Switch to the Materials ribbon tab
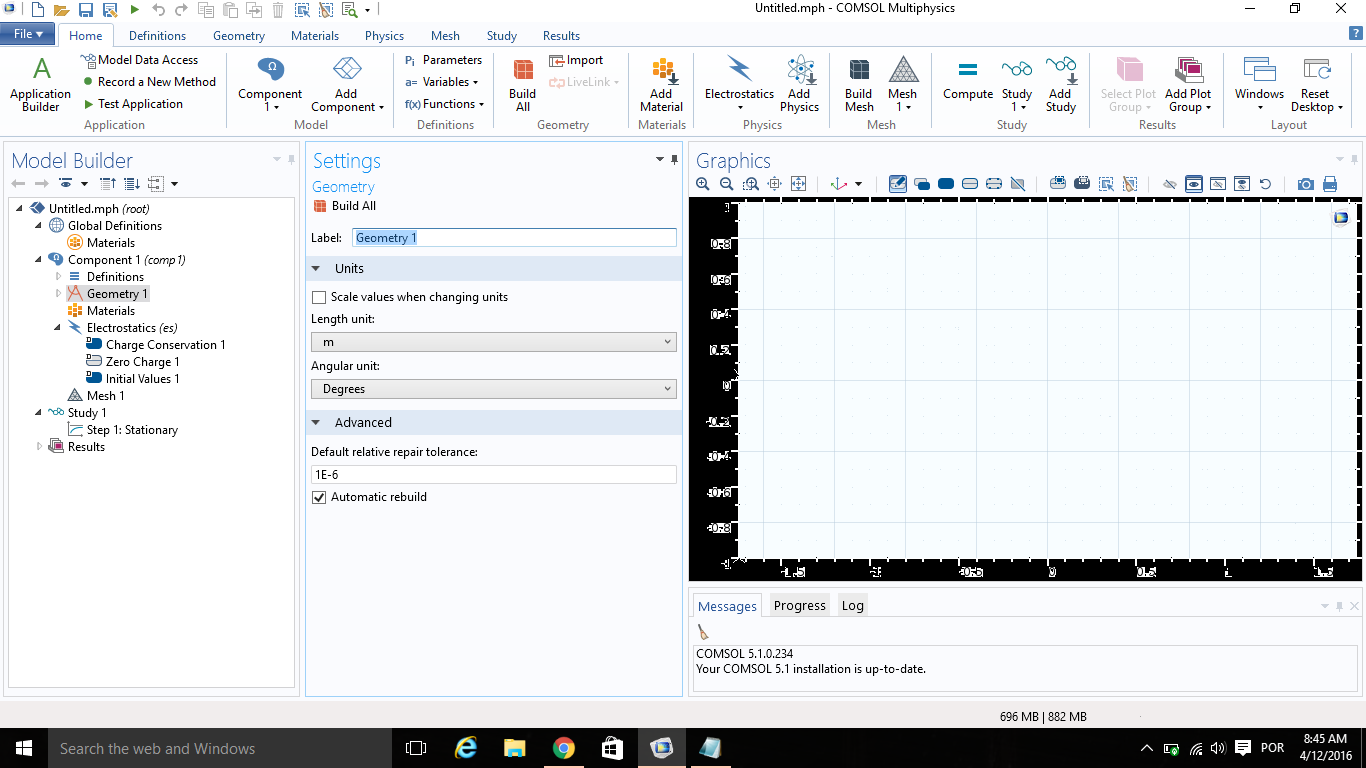This screenshot has height=768, width=1366. pos(314,36)
